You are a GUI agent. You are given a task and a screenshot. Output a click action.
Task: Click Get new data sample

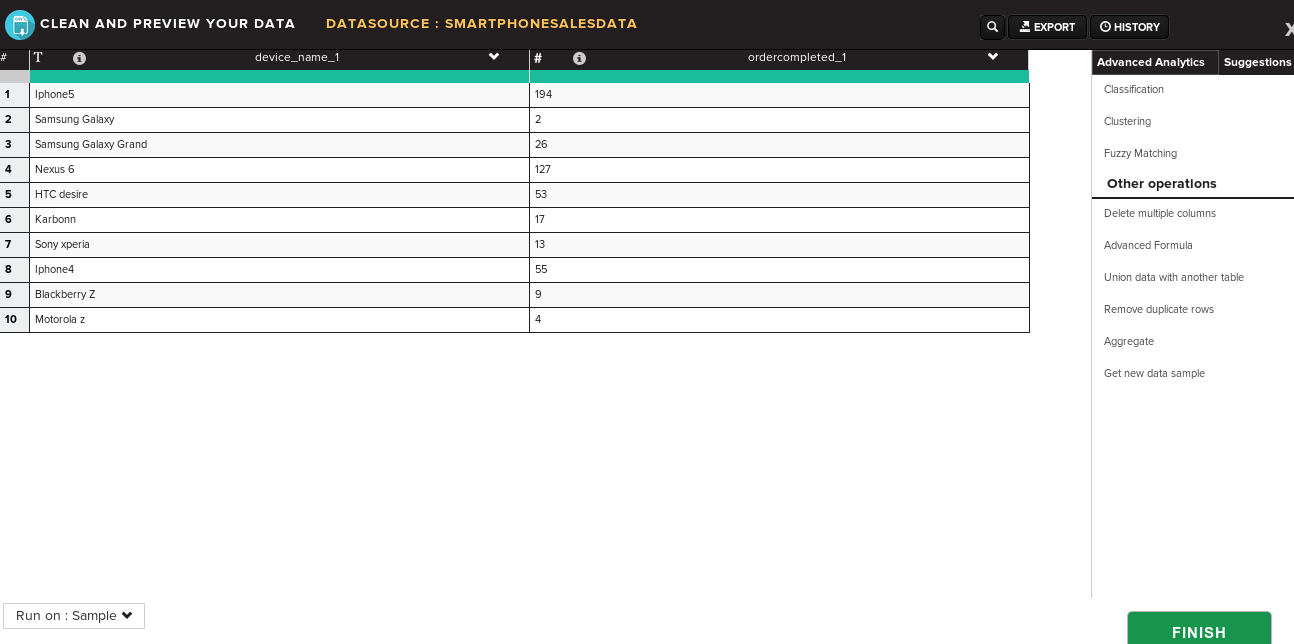click(x=1154, y=373)
